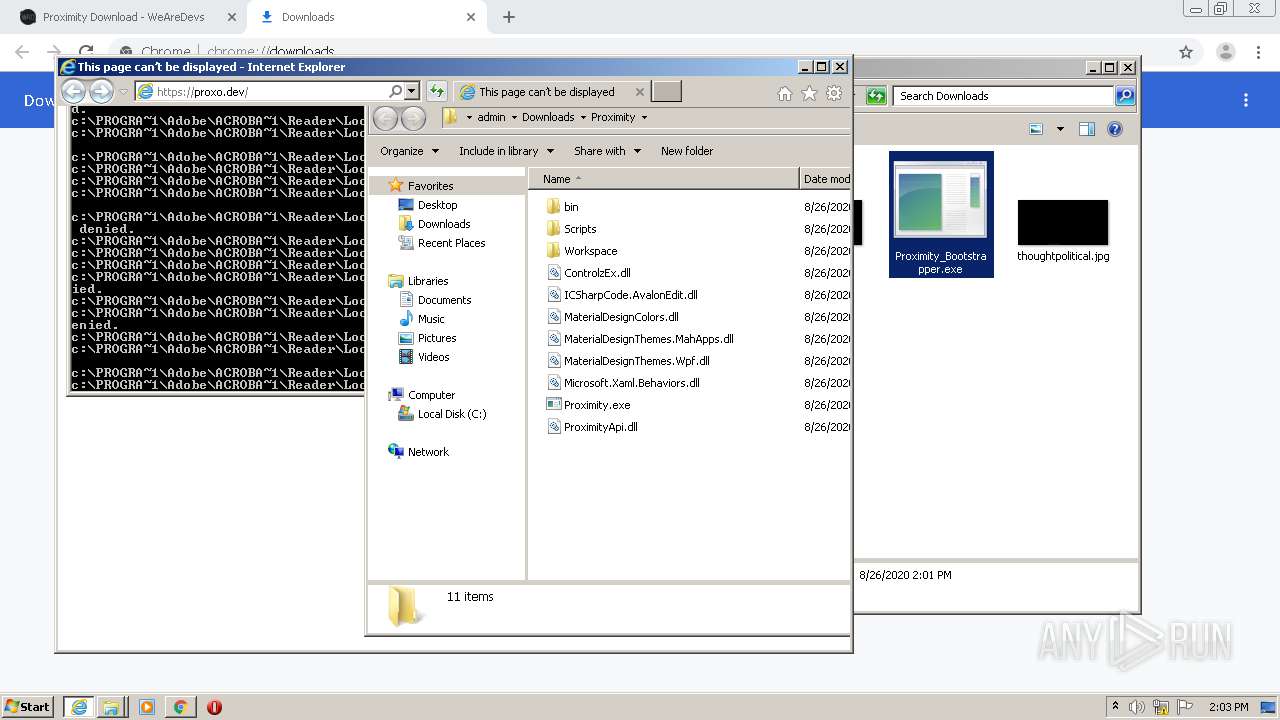The width and height of the screenshot is (1280, 720).
Task: Expand the recent pages arrow beside IE forward button
Action: point(124,92)
